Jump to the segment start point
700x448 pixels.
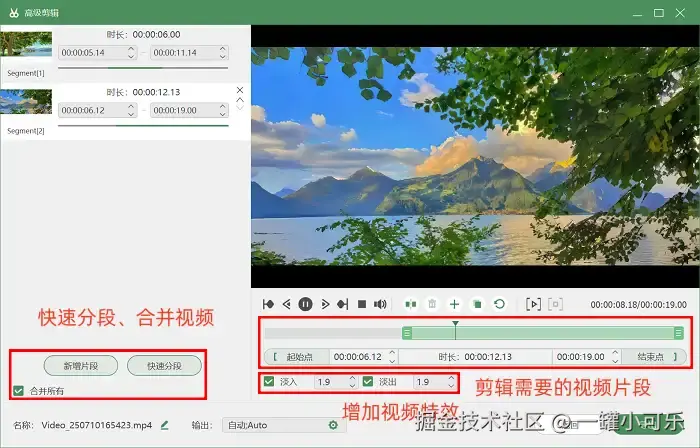268,304
